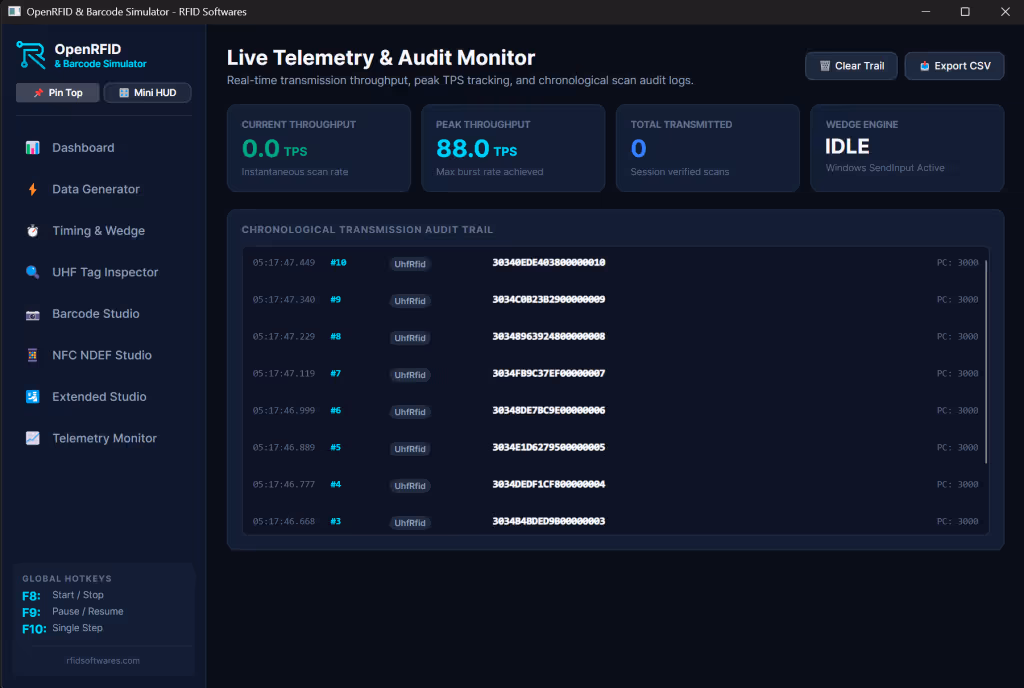
Task: Click the pin icon in Pin Top
Action: (39, 93)
